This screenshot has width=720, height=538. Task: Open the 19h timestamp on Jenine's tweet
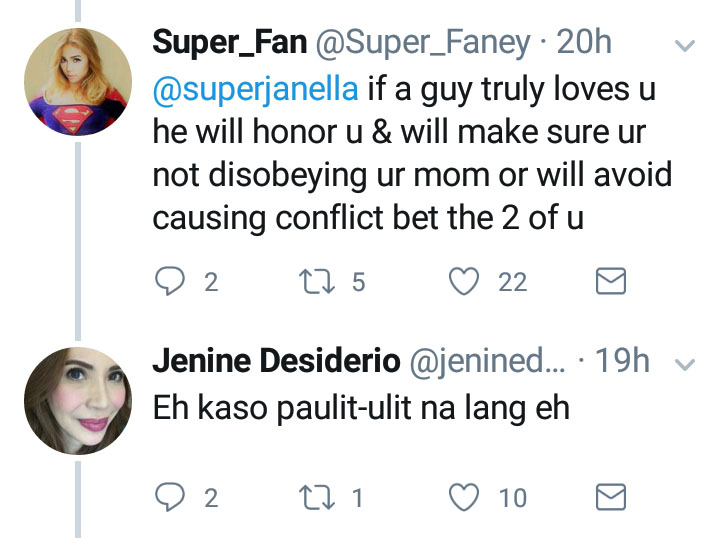622,362
